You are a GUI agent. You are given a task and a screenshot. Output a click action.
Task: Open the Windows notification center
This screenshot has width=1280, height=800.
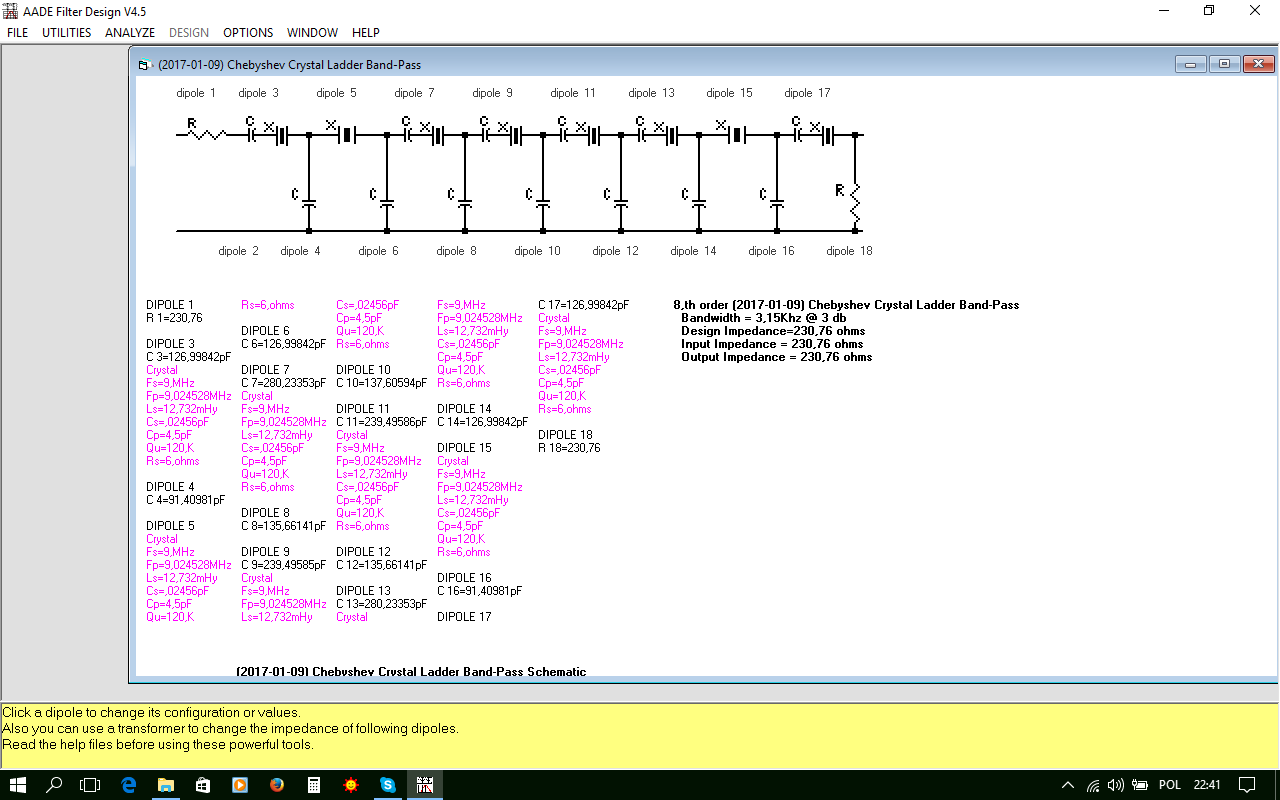click(1247, 785)
